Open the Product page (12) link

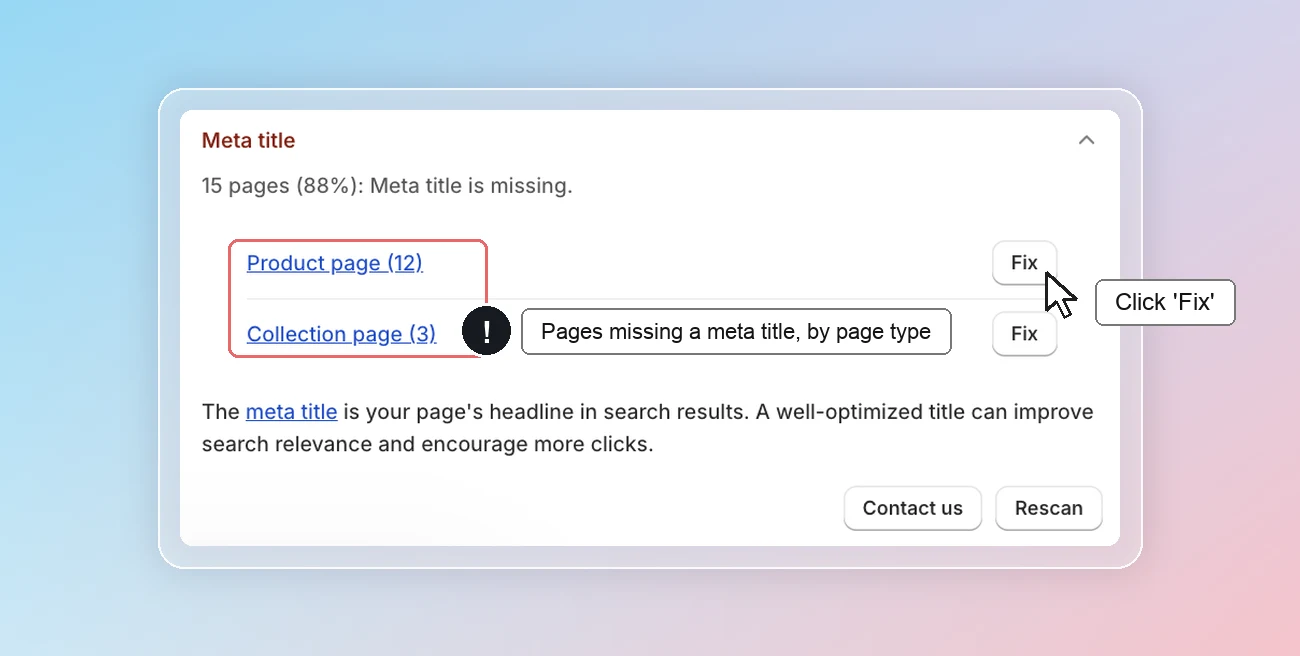pos(335,263)
